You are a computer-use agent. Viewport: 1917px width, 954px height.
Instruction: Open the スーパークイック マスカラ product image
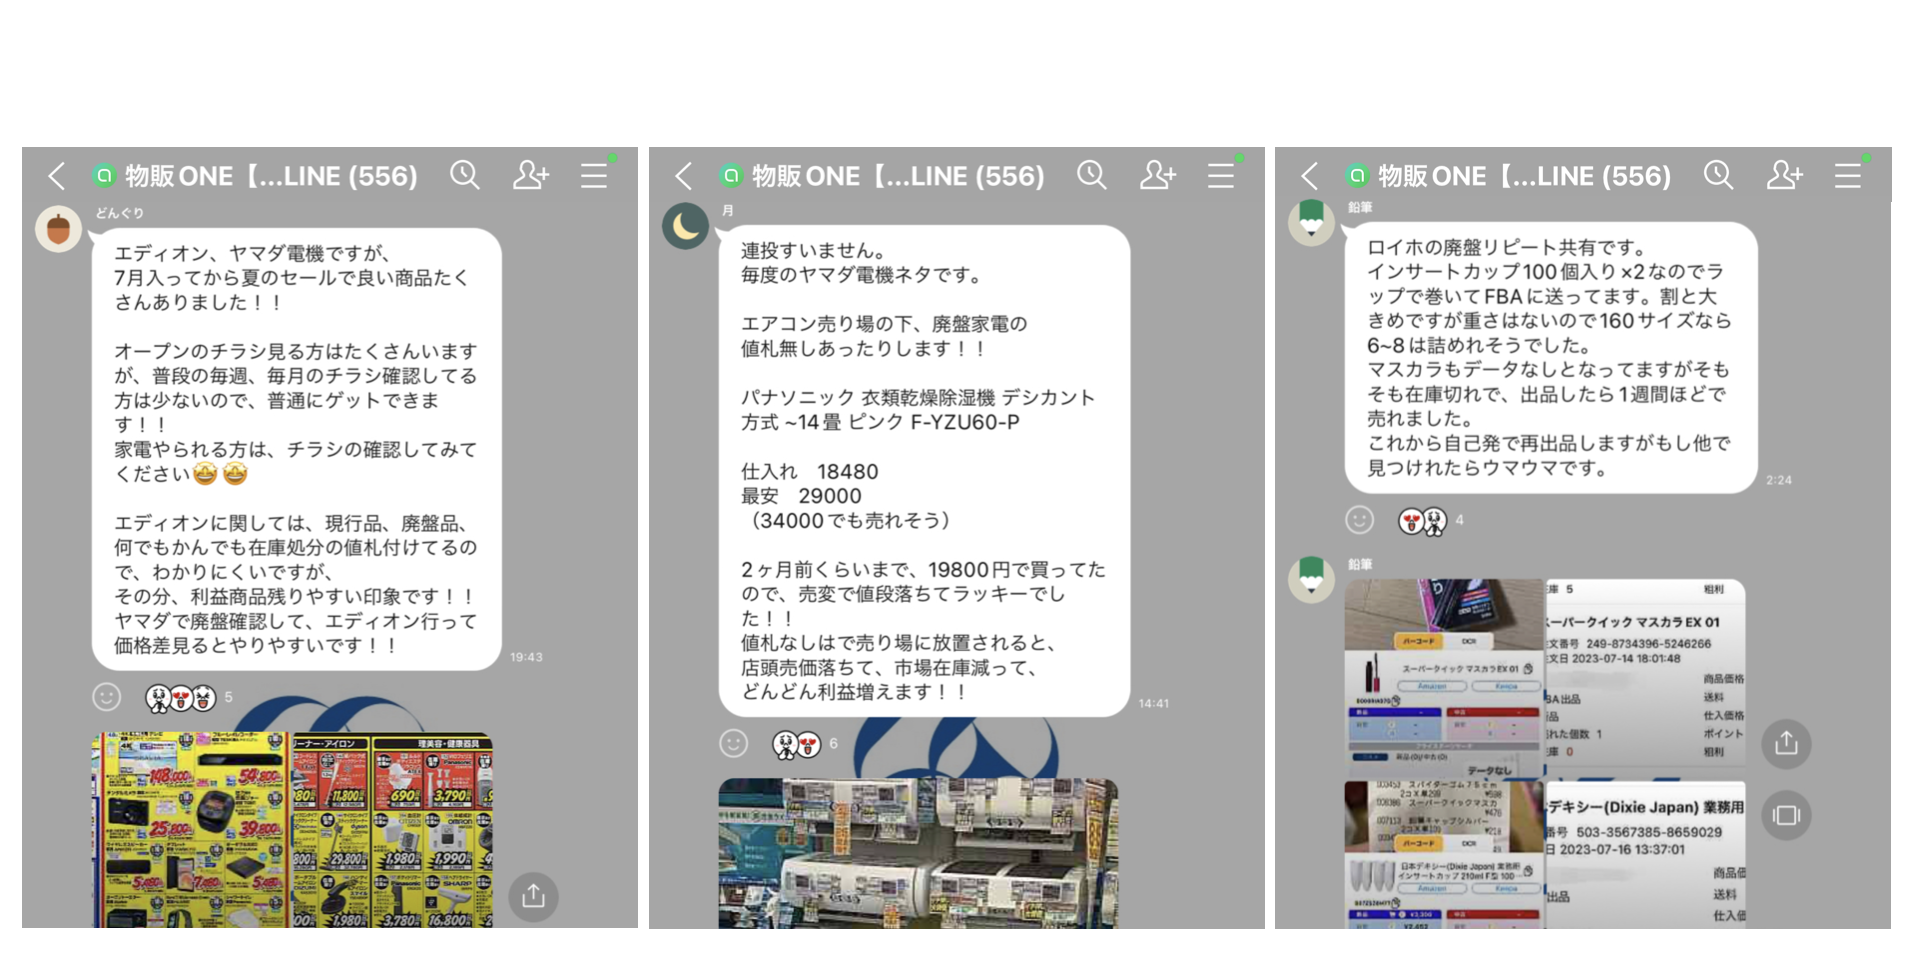pyautogui.click(x=1444, y=678)
